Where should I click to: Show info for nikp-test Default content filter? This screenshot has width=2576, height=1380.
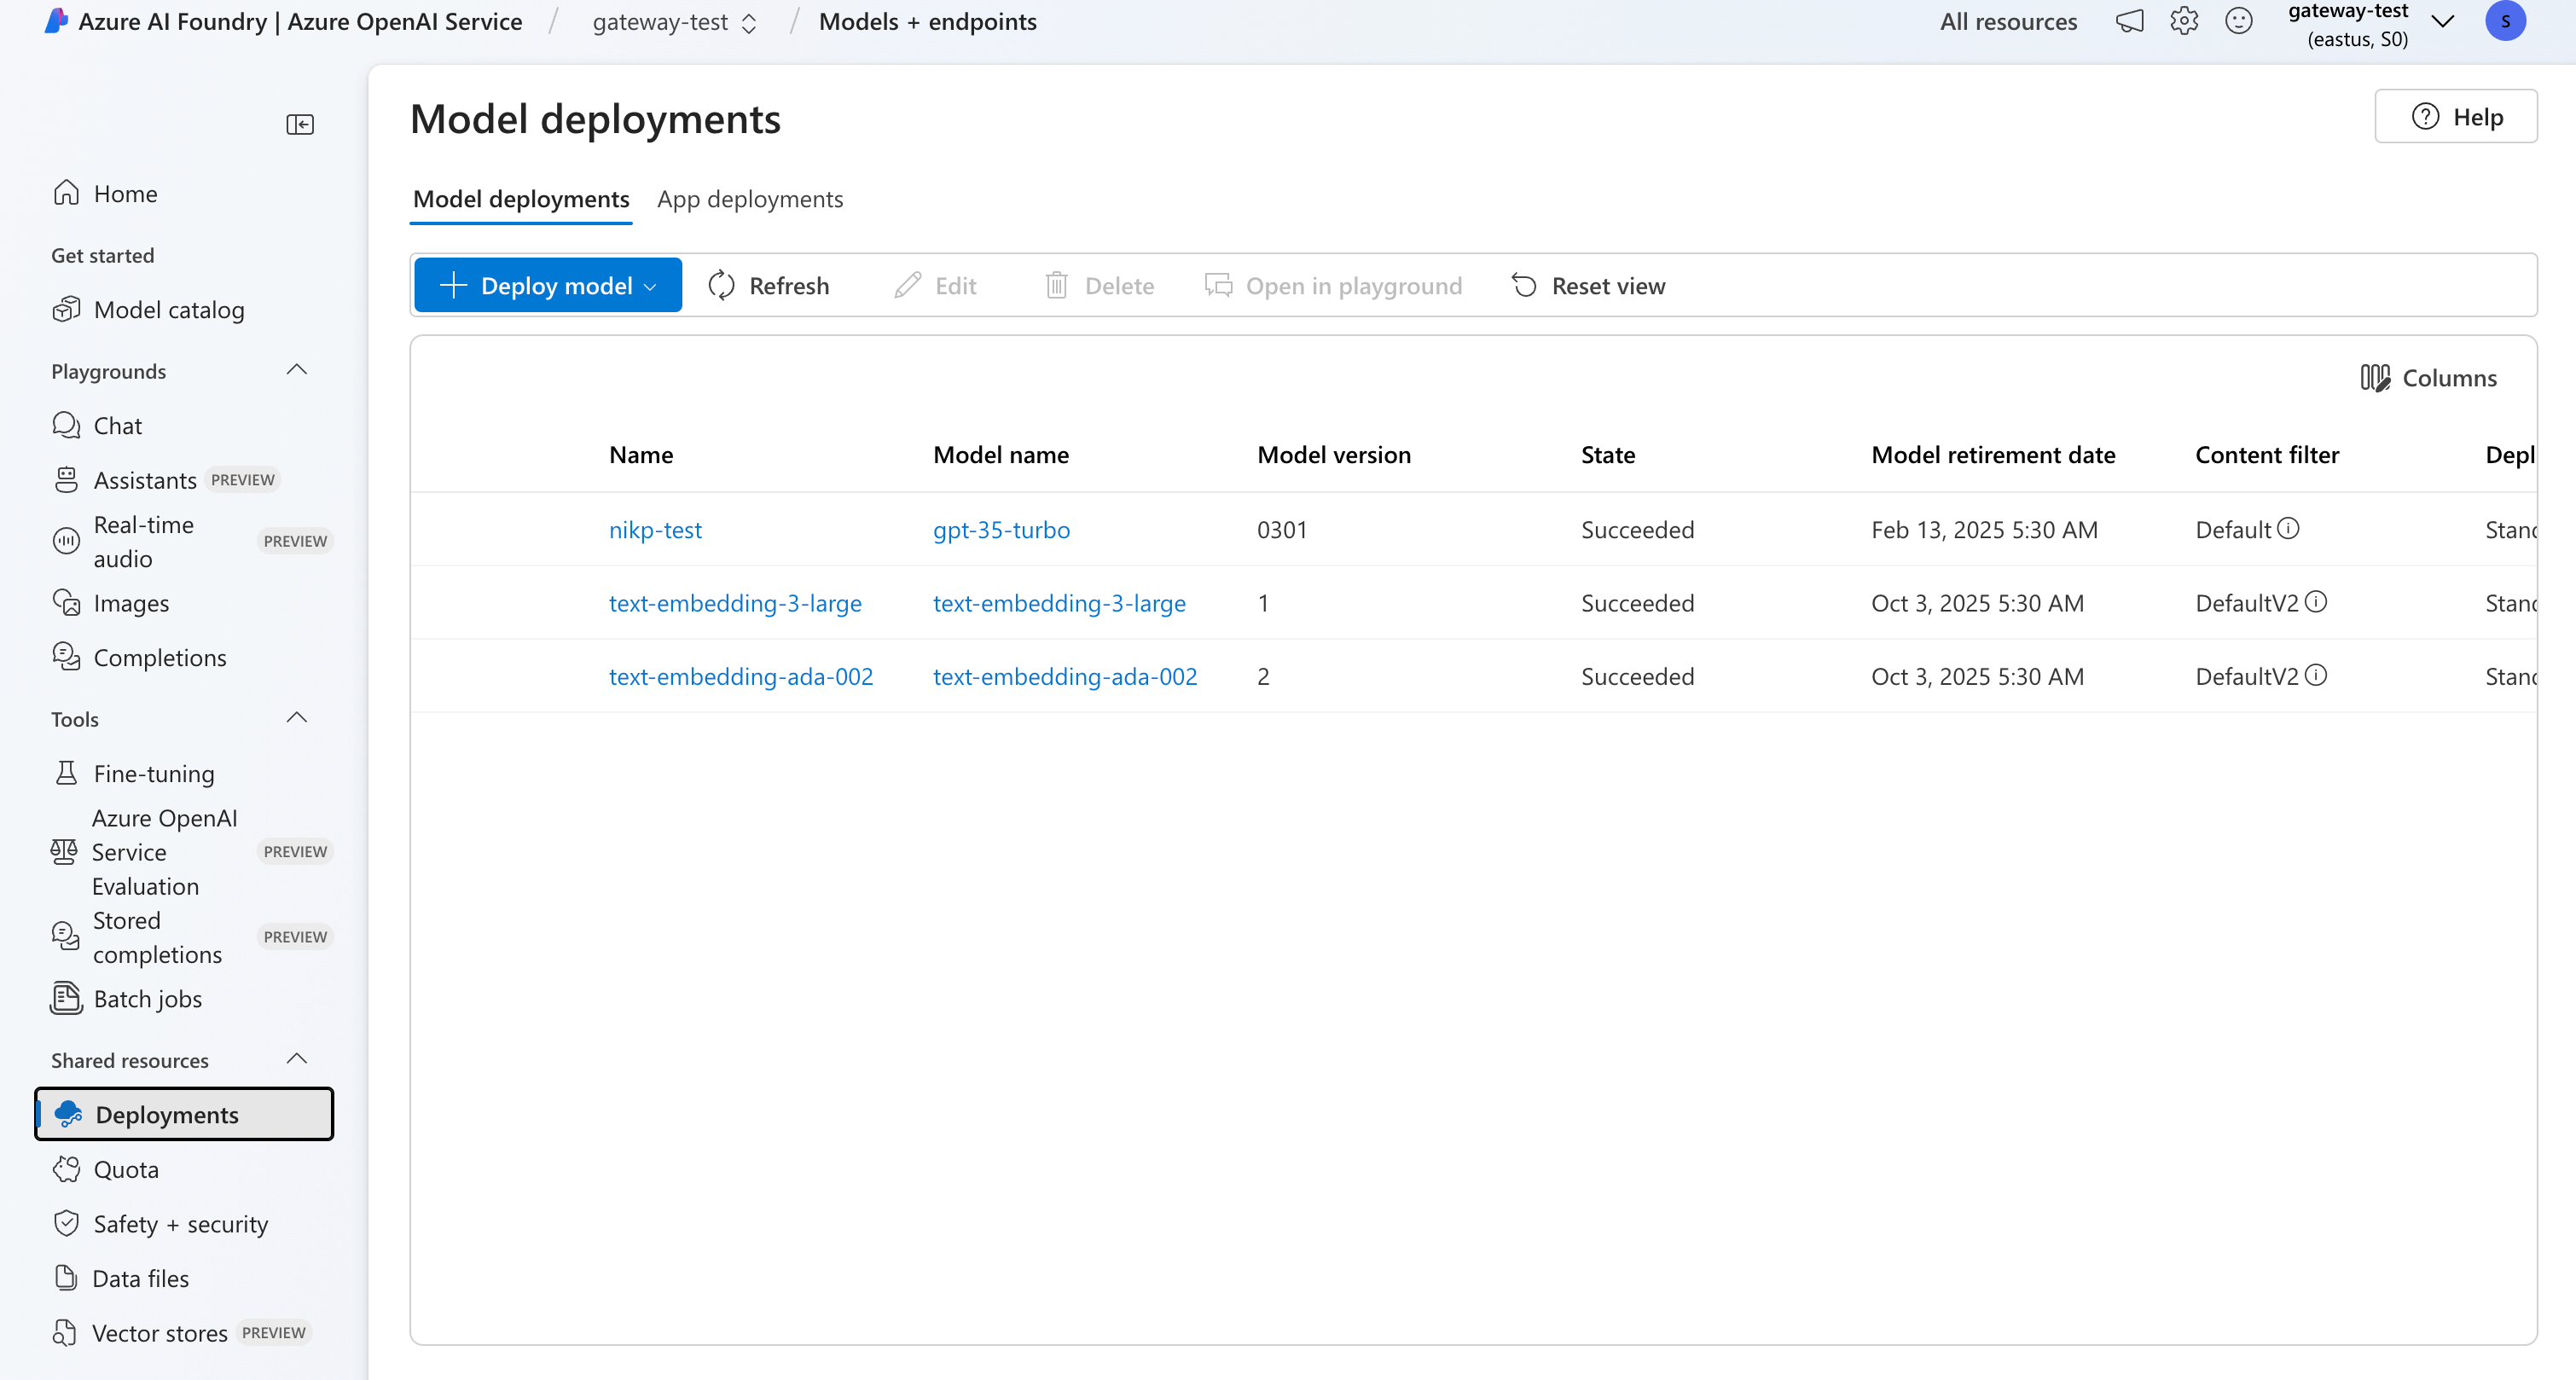point(2288,528)
